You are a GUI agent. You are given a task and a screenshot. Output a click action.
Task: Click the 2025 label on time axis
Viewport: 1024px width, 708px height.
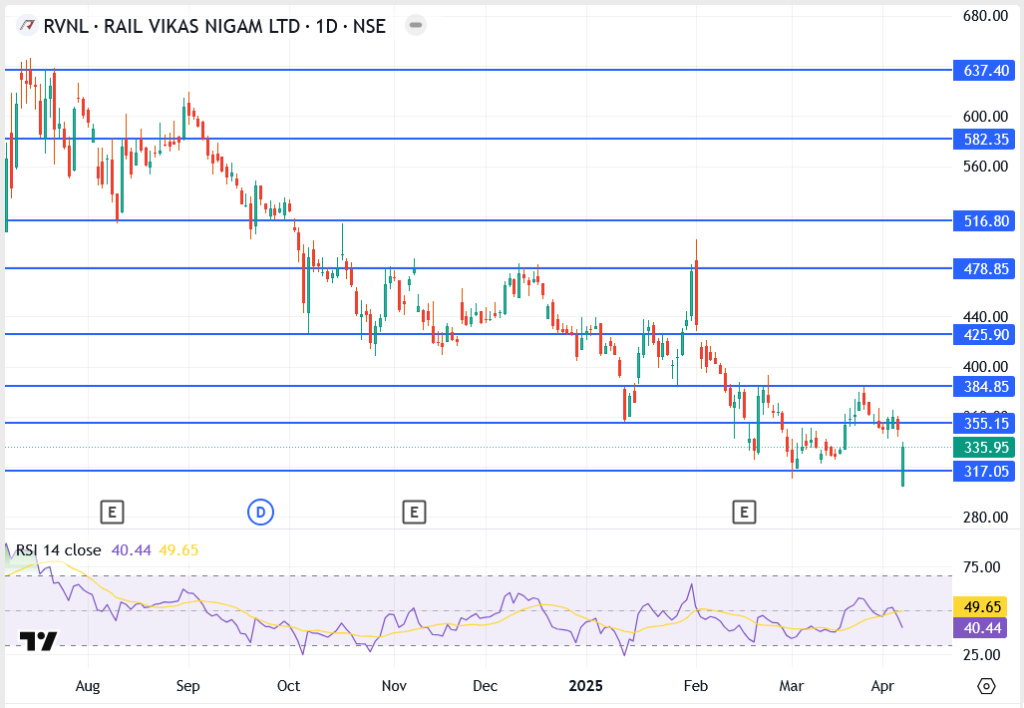(x=588, y=687)
